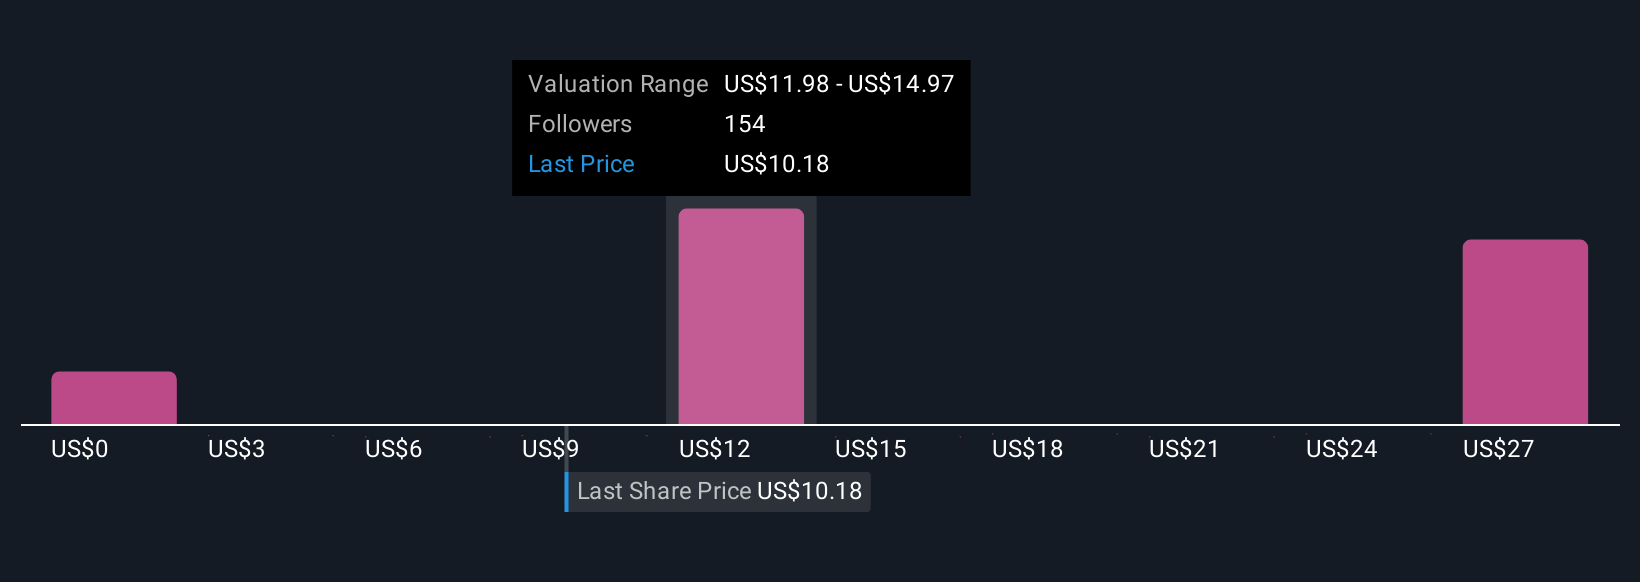Image resolution: width=1640 pixels, height=582 pixels.
Task: Select the 154 followers count
Action: point(745,124)
